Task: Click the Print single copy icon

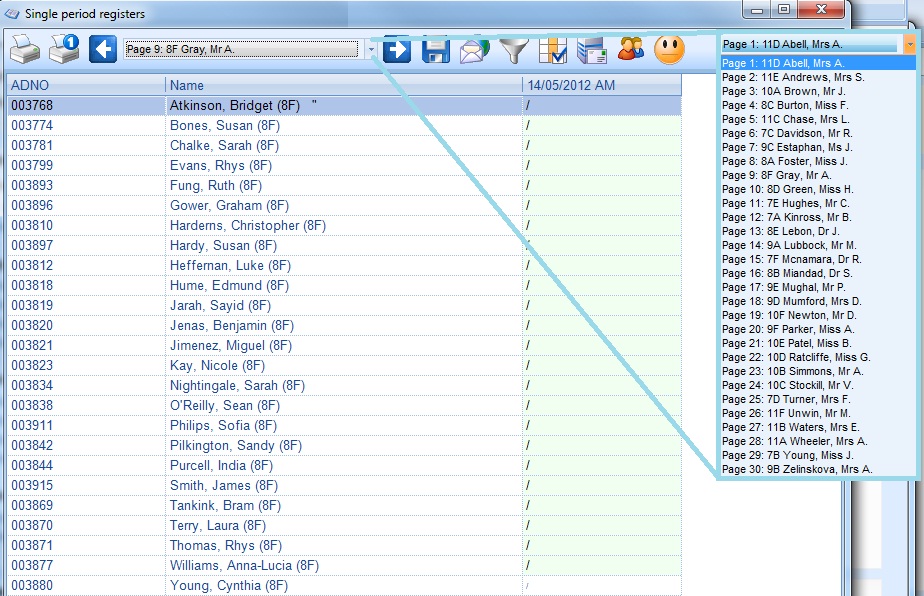Action: [64, 49]
